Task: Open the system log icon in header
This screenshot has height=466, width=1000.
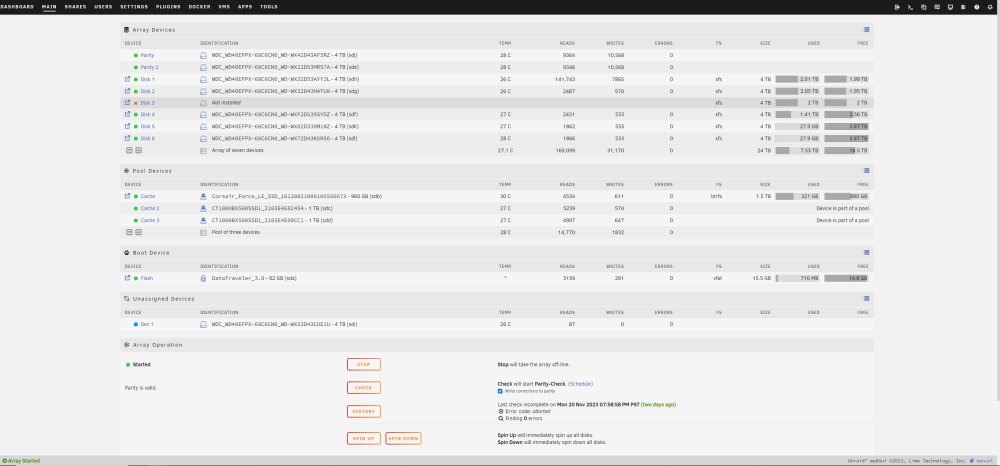Action: (x=963, y=7)
